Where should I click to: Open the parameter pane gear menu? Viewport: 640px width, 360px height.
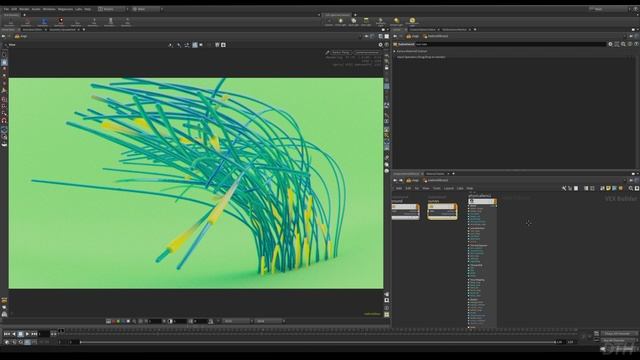[610, 44]
